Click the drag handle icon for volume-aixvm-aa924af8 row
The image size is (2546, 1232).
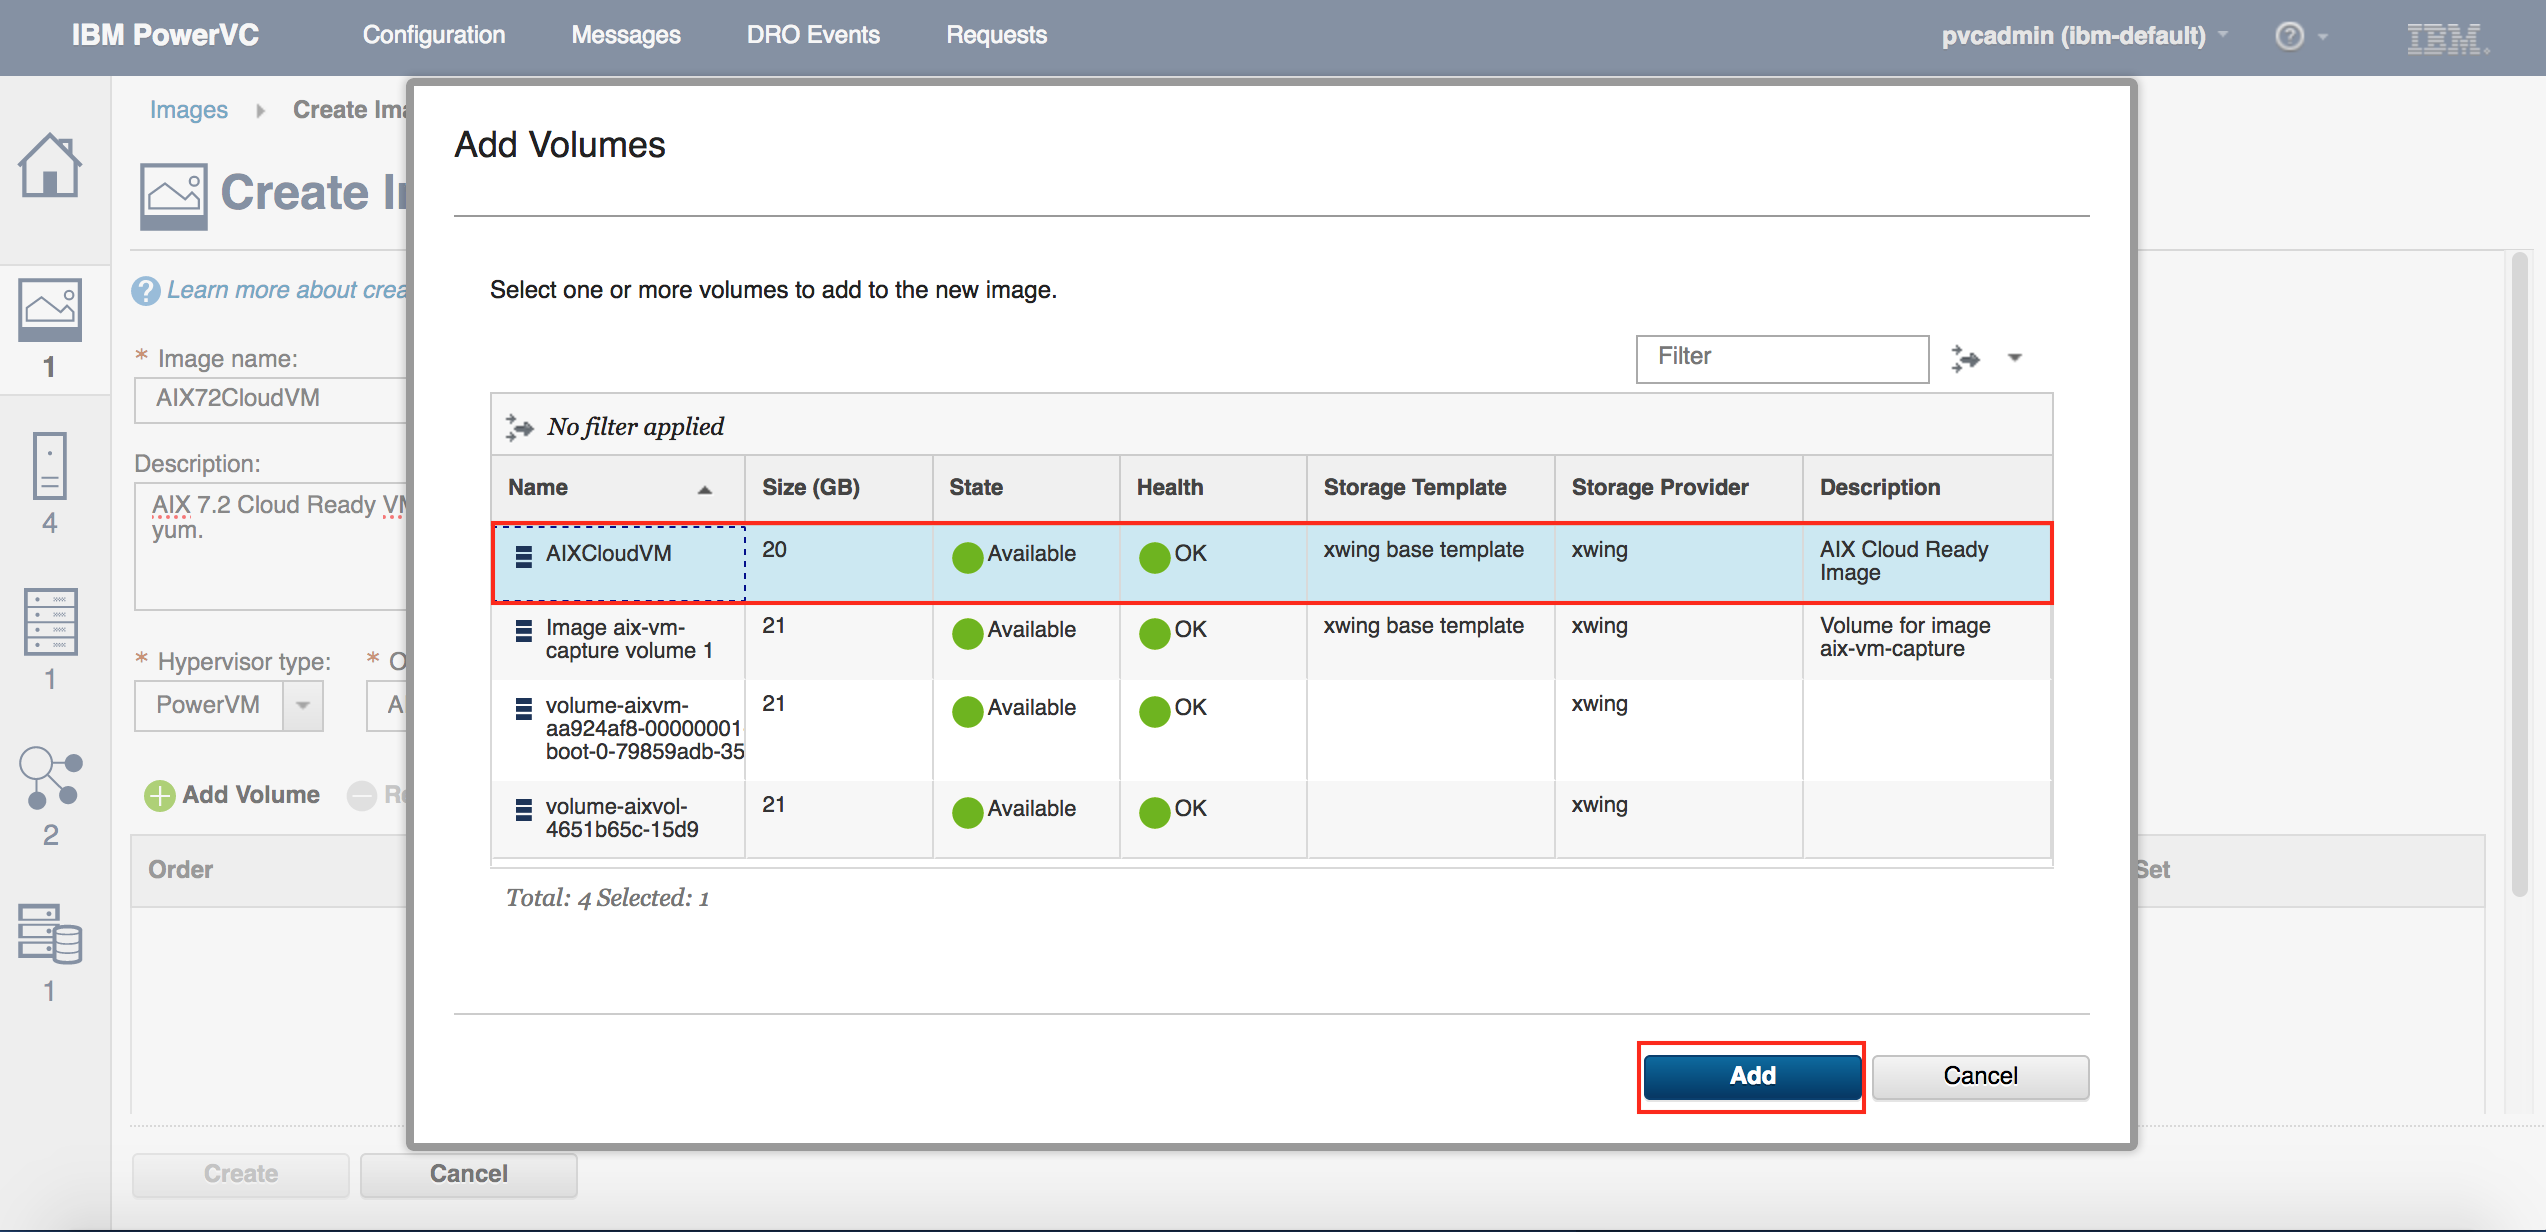pyautogui.click(x=523, y=708)
